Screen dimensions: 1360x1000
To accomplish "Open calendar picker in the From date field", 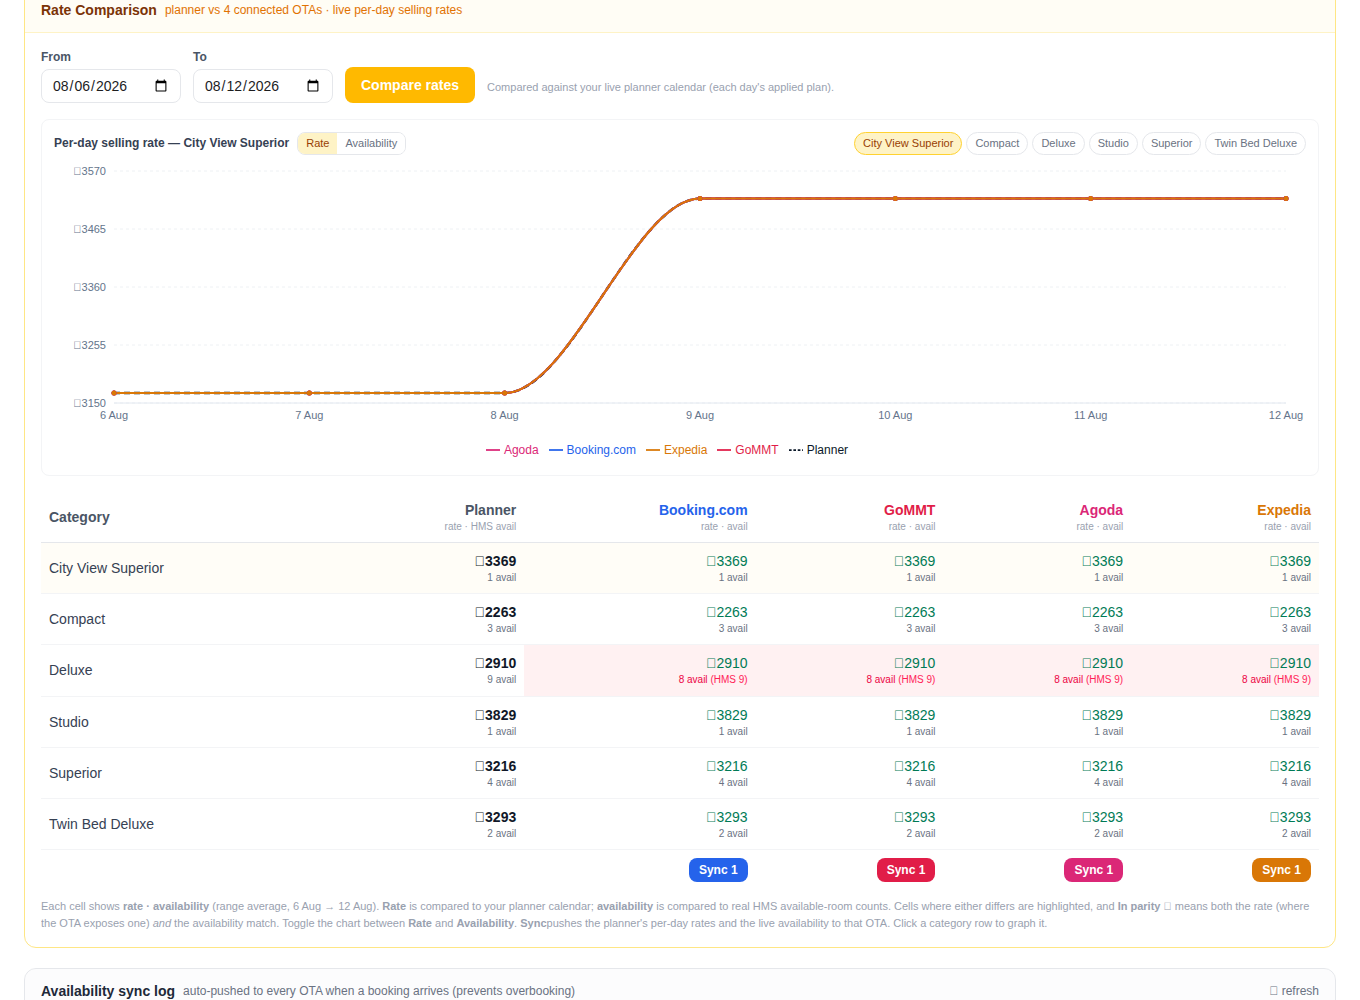I will pos(161,86).
